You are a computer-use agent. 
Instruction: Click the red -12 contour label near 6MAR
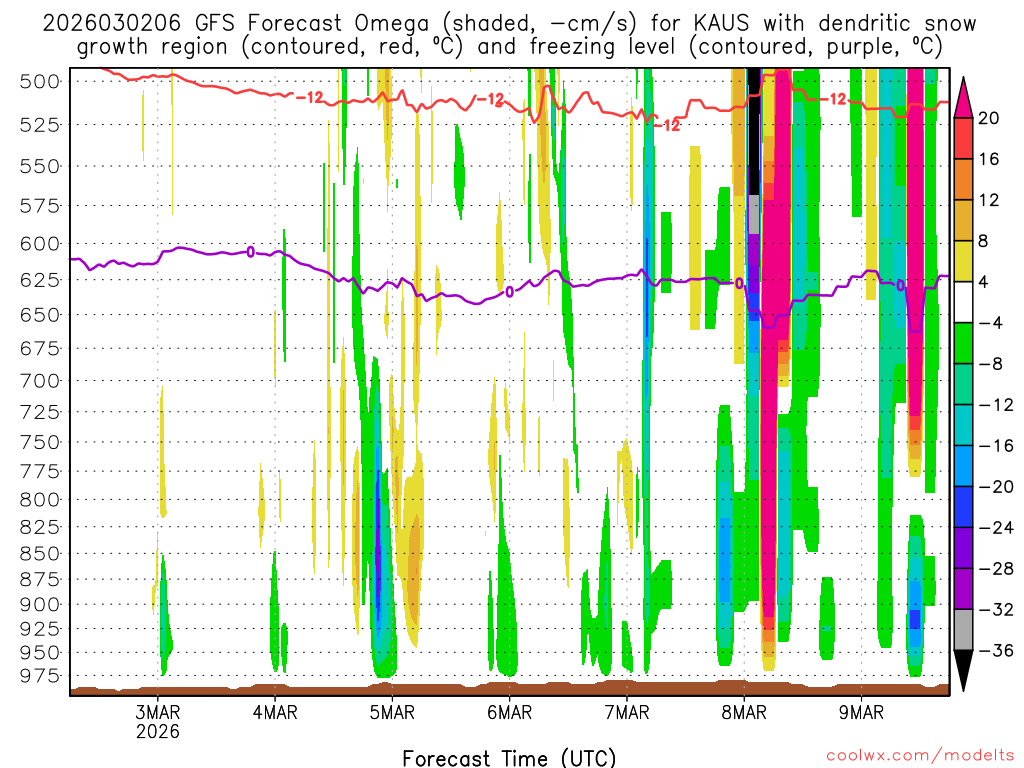pos(490,100)
